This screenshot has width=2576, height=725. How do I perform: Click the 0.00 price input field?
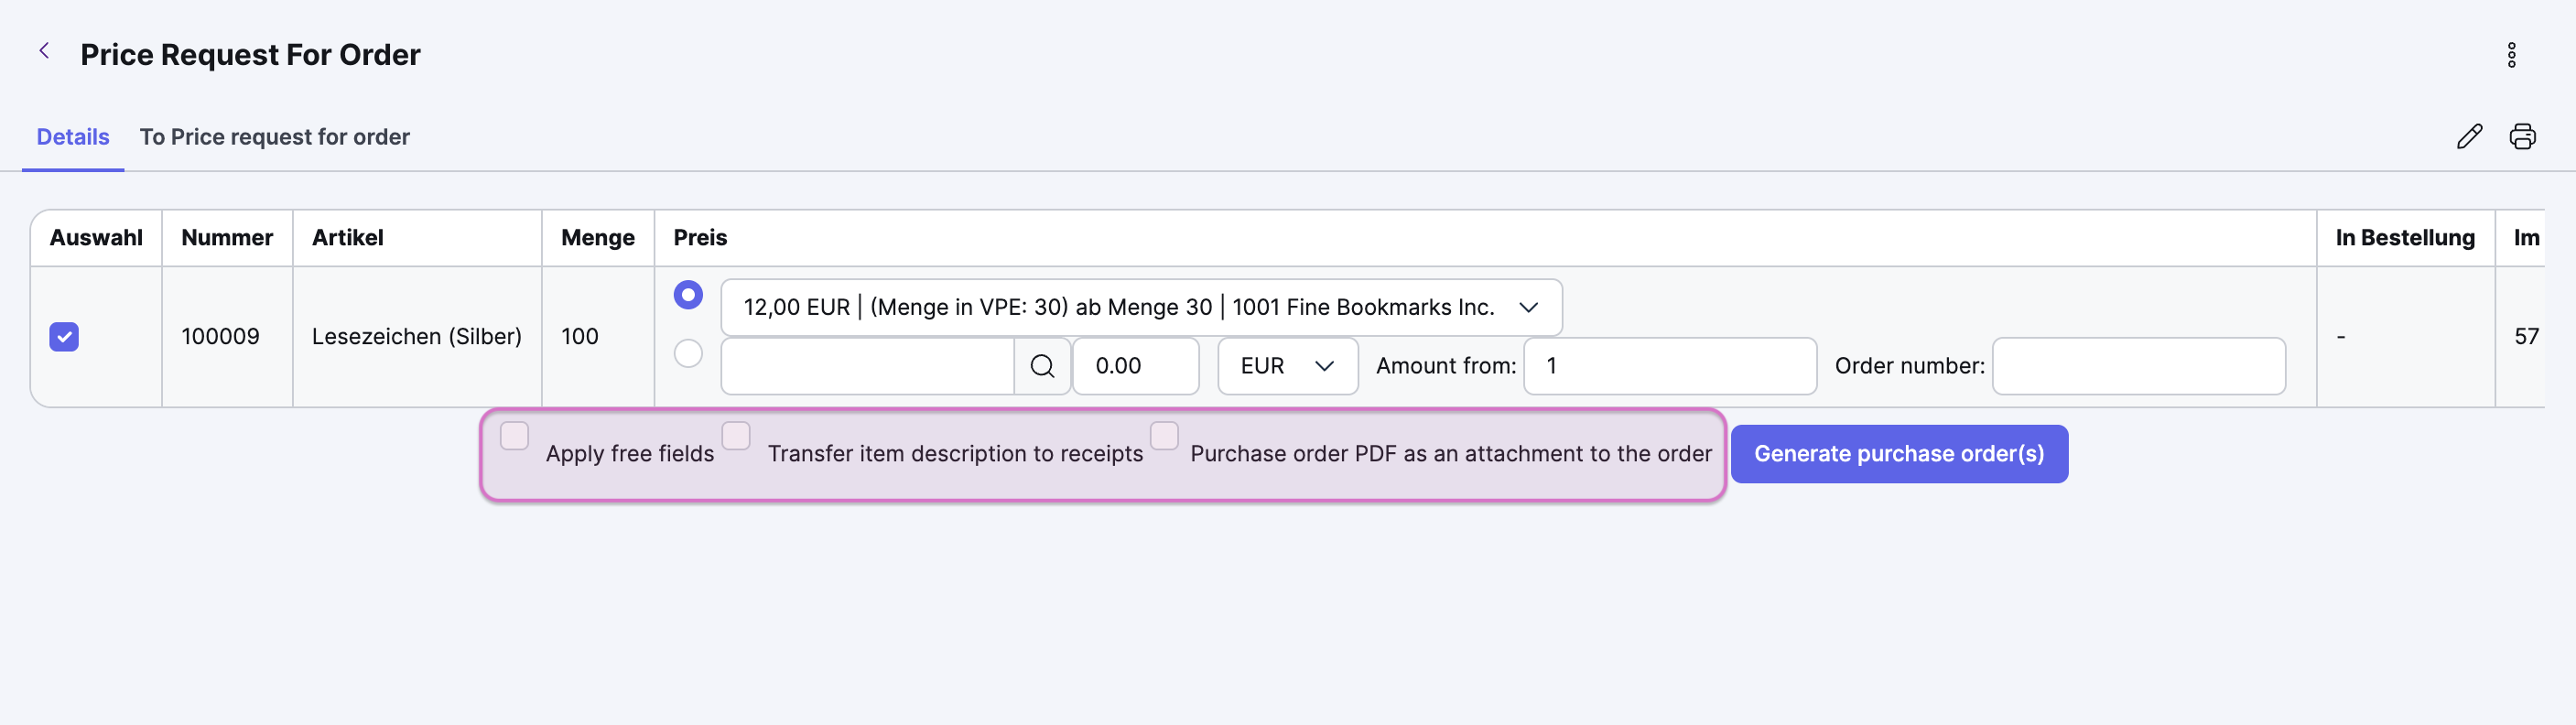[1135, 366]
